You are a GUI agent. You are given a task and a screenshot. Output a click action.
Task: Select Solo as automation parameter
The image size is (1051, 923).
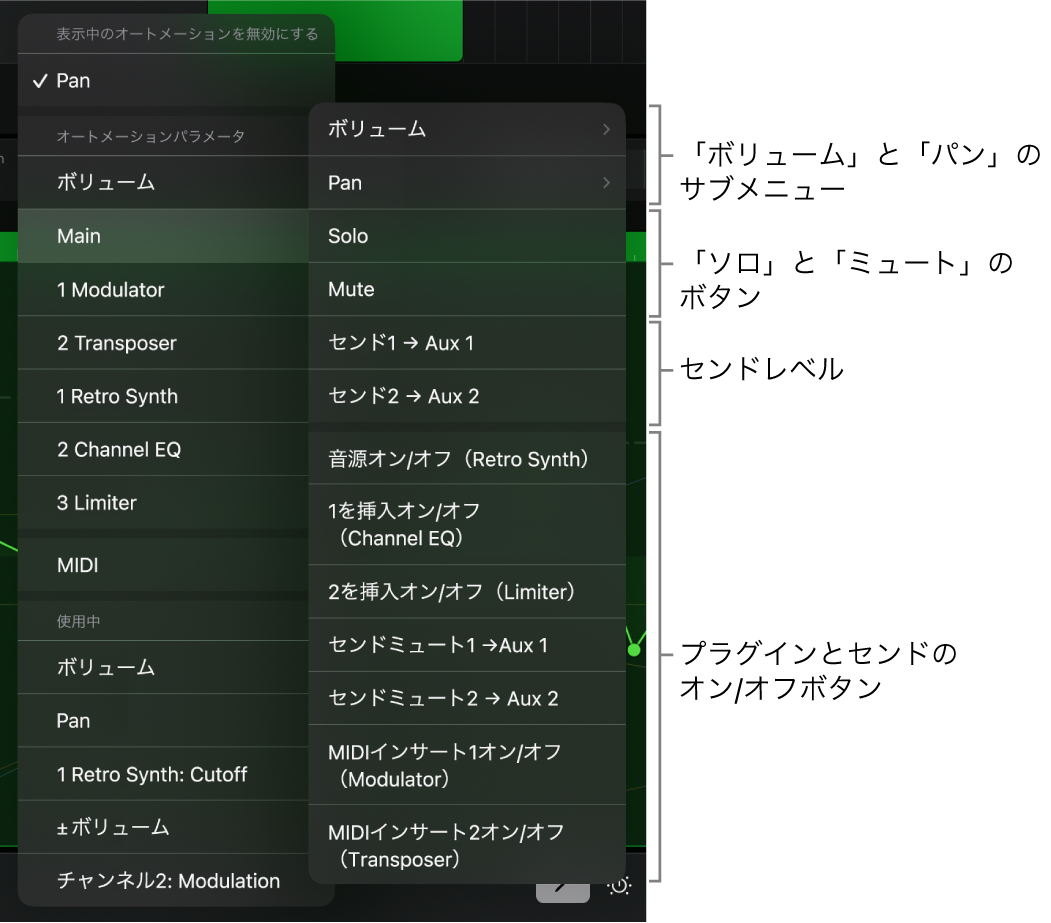(467, 236)
